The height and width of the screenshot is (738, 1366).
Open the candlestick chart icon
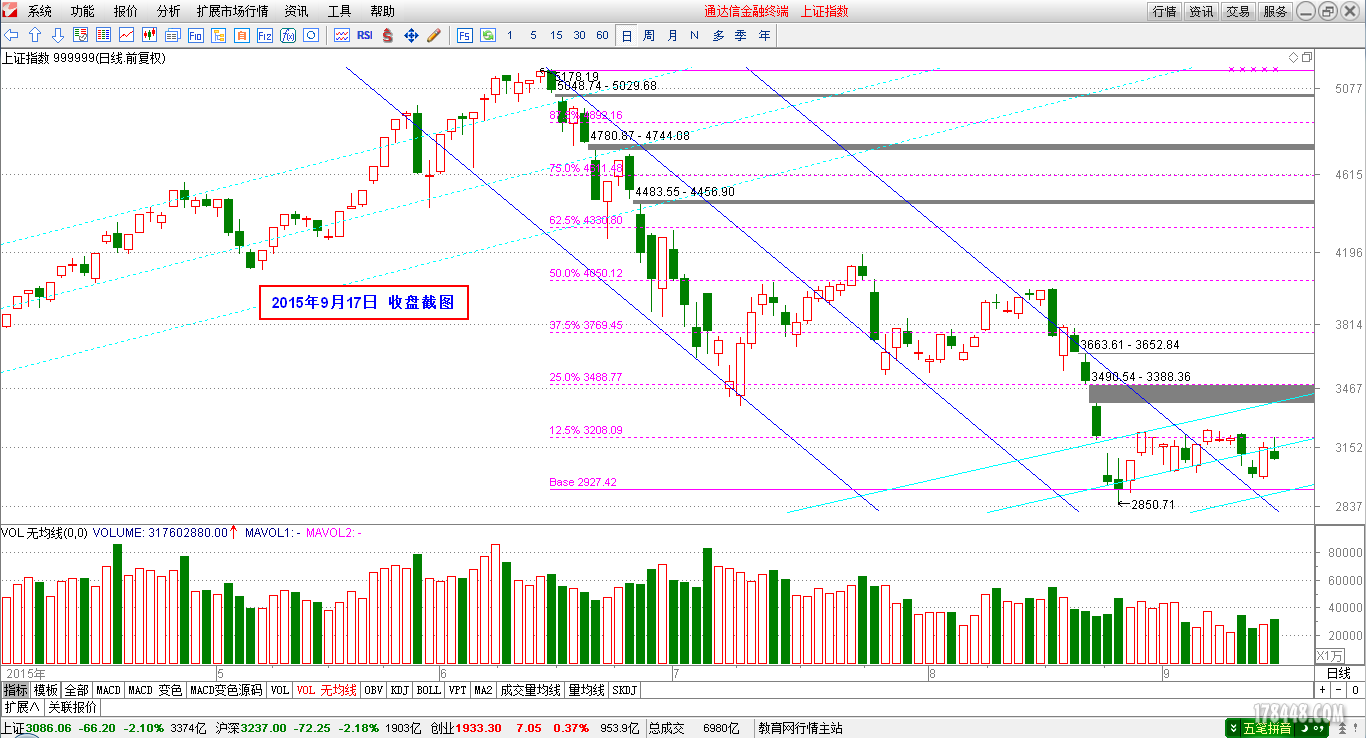[x=150, y=35]
